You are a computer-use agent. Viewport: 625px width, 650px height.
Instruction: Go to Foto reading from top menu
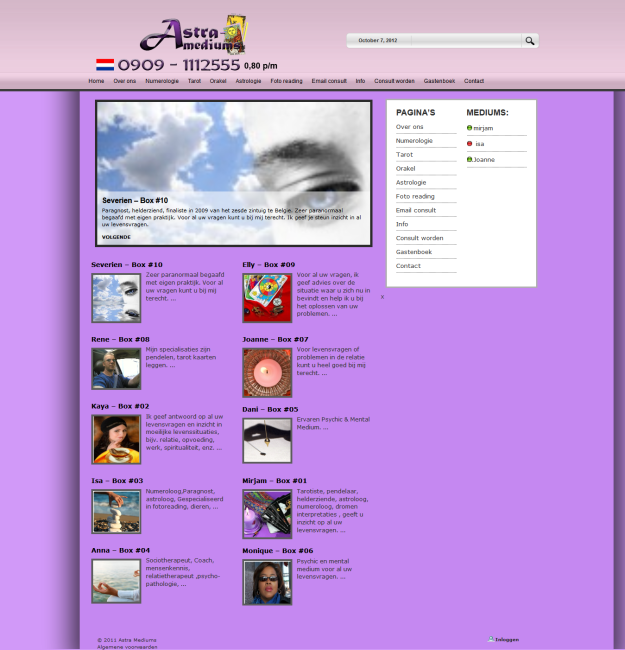pyautogui.click(x=286, y=81)
